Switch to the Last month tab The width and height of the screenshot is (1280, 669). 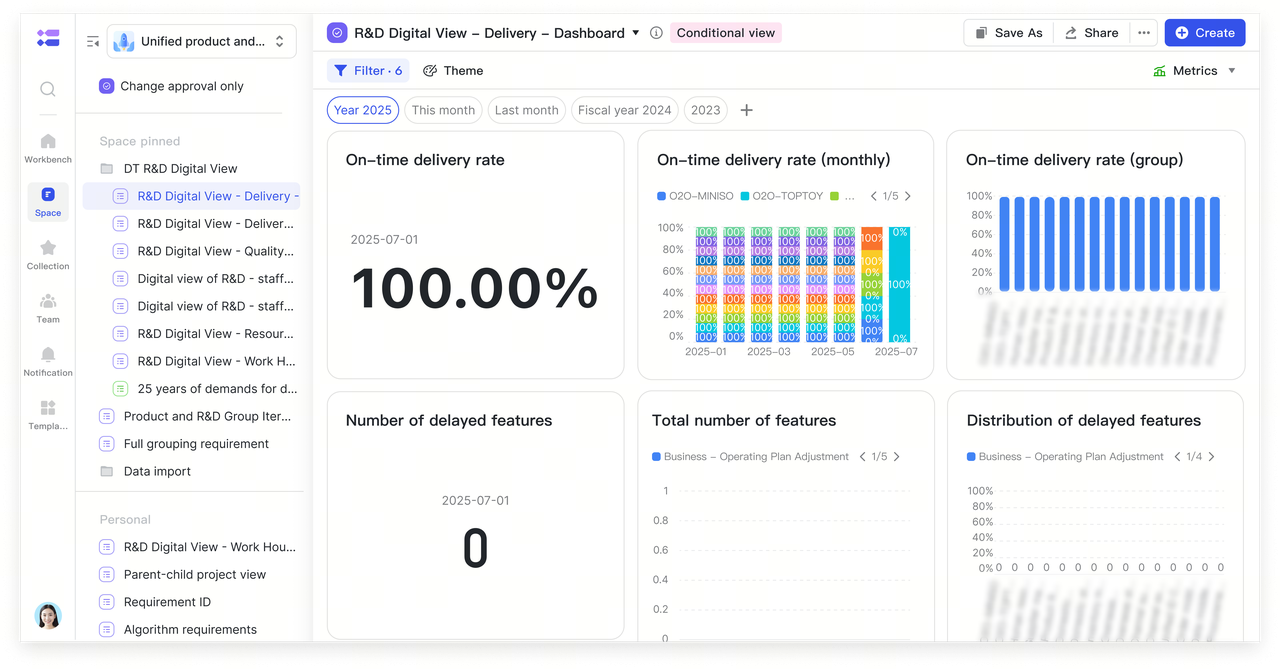[526, 110]
